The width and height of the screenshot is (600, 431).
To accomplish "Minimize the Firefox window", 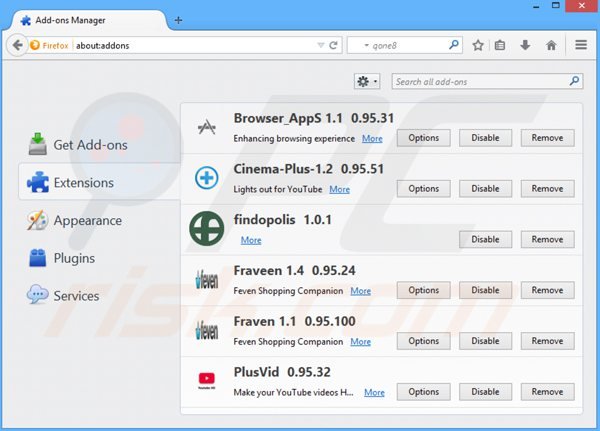I will tap(536, 6).
